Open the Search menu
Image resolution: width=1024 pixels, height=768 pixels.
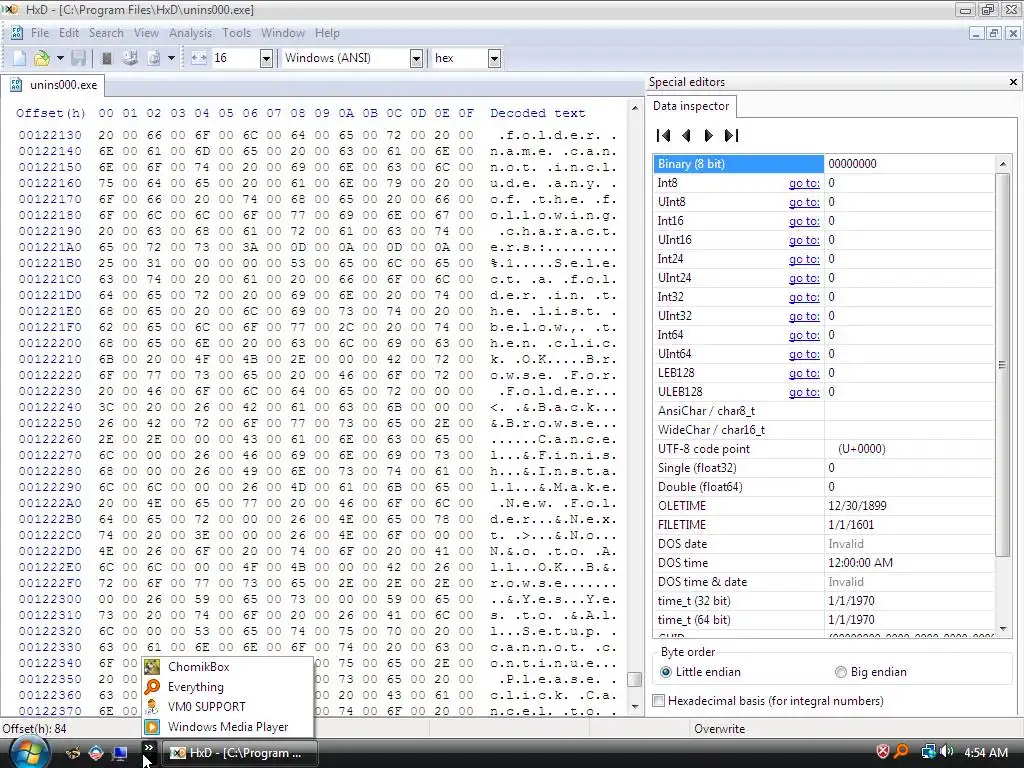tap(106, 33)
